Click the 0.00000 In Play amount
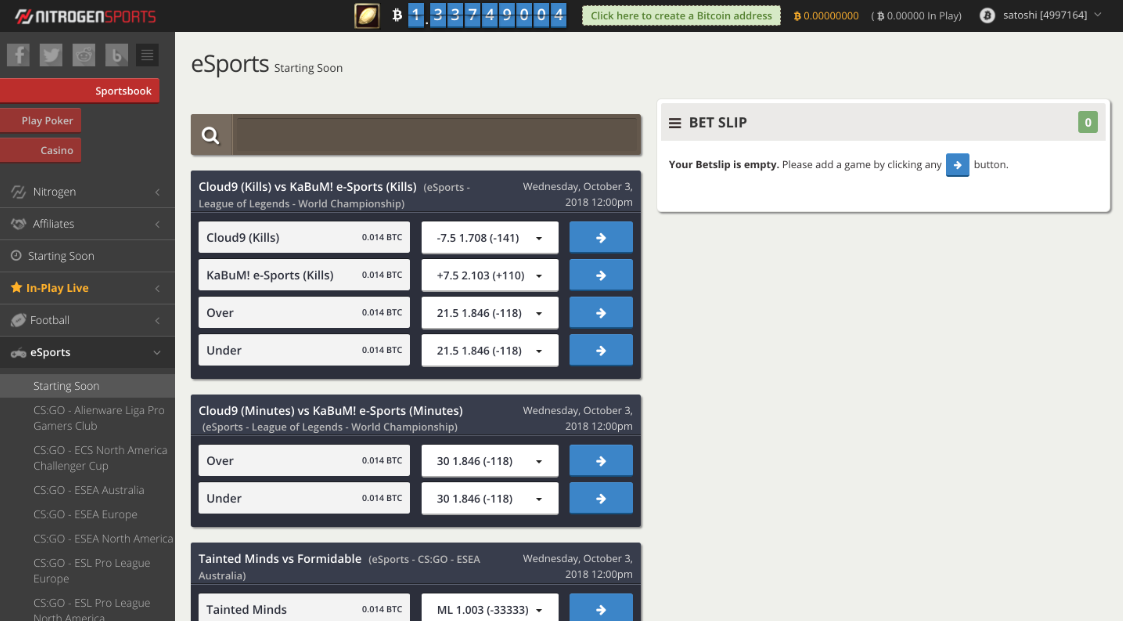Screen dimensions: 1123x621 [916, 16]
